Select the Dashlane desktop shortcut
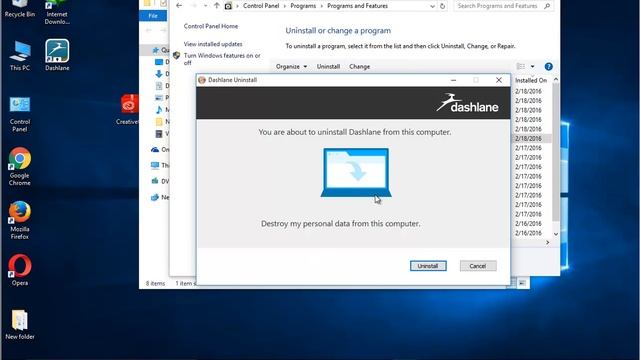Image resolution: width=640 pixels, height=360 pixels. (x=57, y=55)
